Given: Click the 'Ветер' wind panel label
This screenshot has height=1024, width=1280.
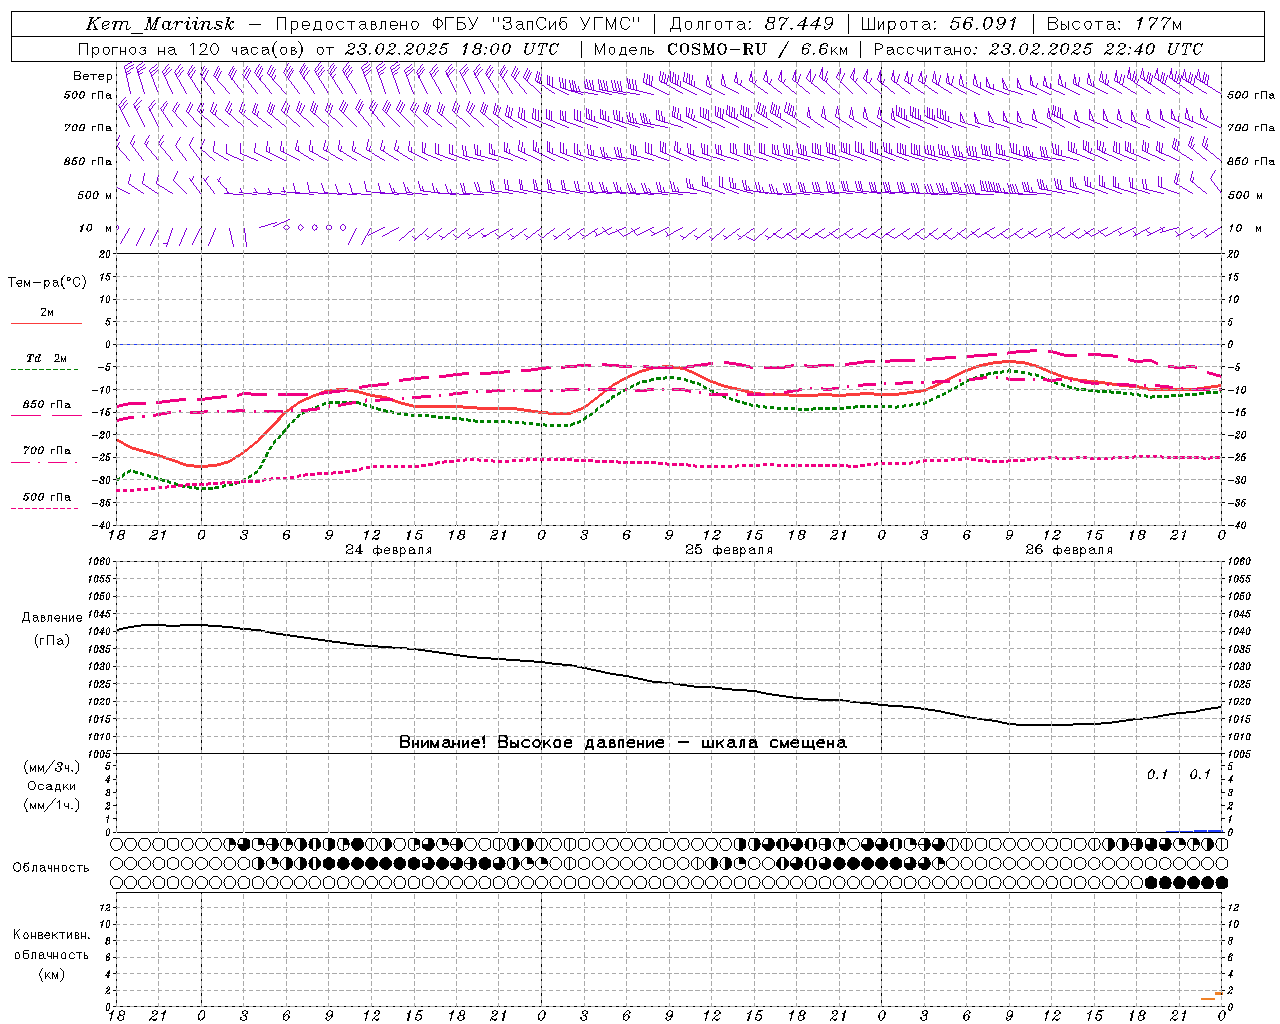Looking at the screenshot, I should pos(92,76).
